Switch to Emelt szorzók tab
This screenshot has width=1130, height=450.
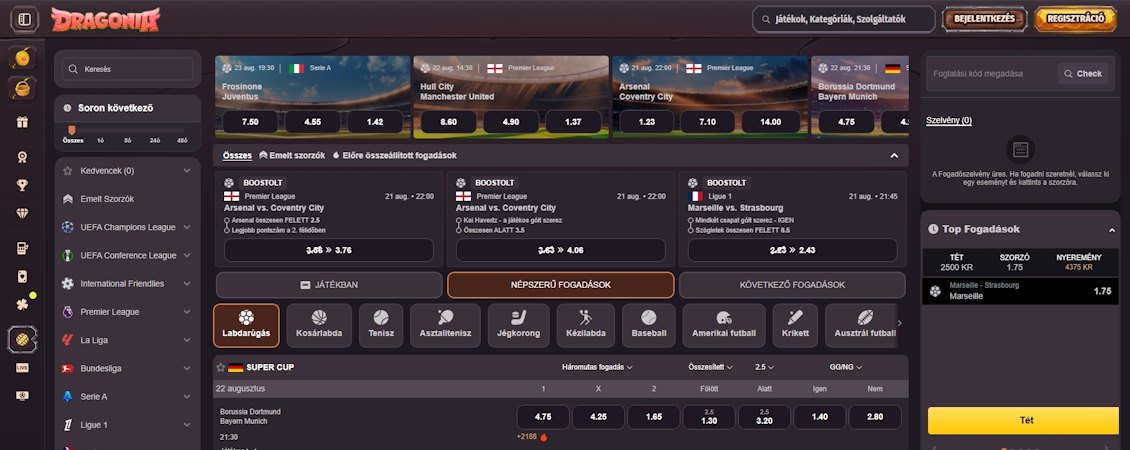coord(292,155)
